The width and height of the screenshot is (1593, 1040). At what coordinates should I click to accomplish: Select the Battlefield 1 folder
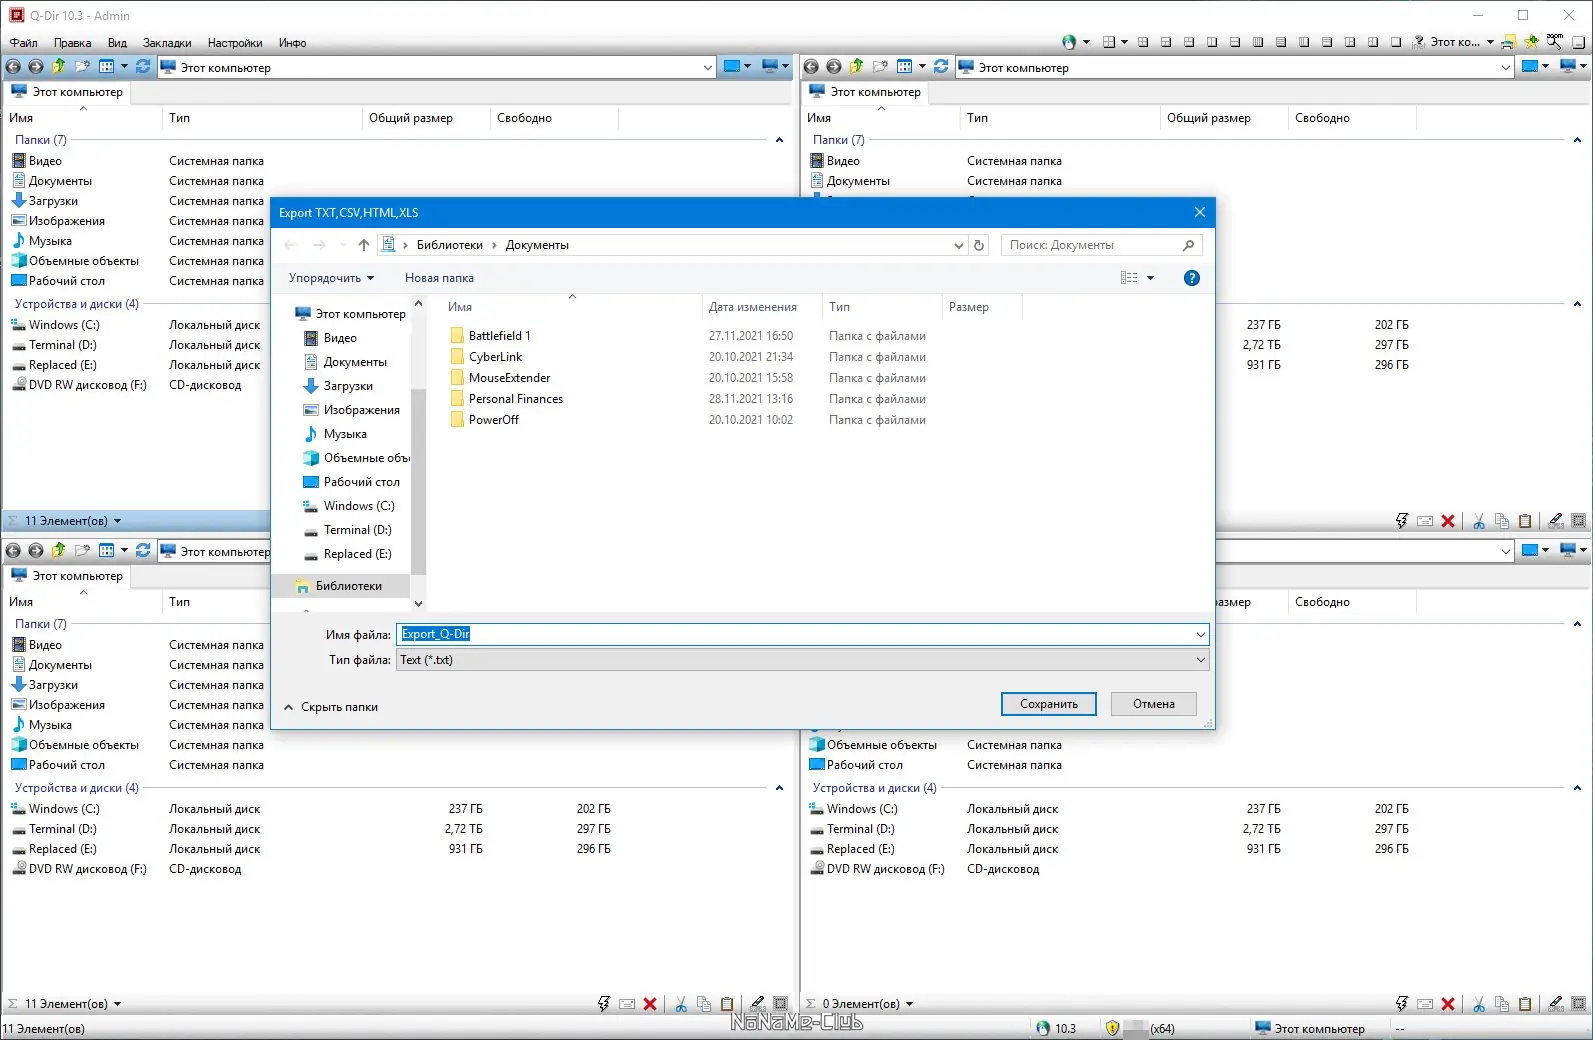[x=500, y=336]
